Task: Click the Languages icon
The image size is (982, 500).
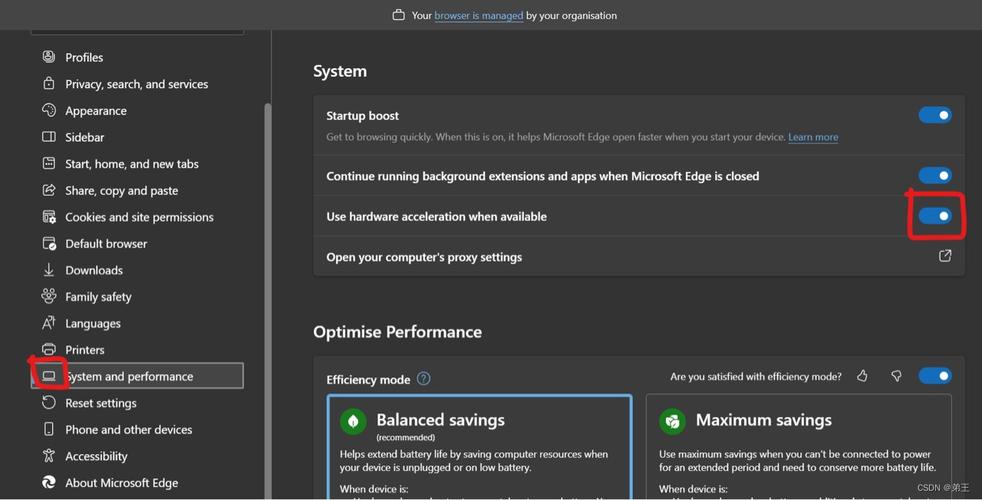Action: [49, 323]
